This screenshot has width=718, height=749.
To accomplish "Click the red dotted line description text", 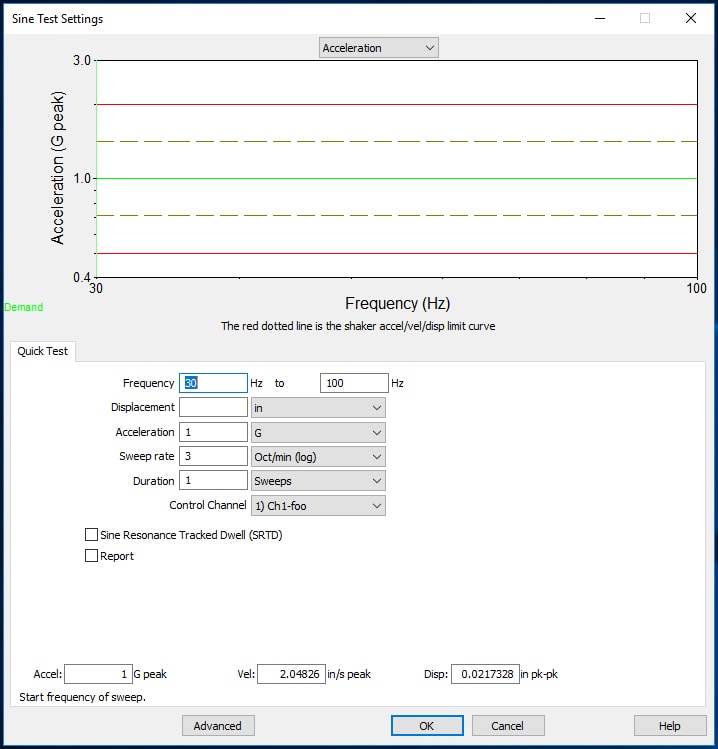I will click(x=358, y=326).
